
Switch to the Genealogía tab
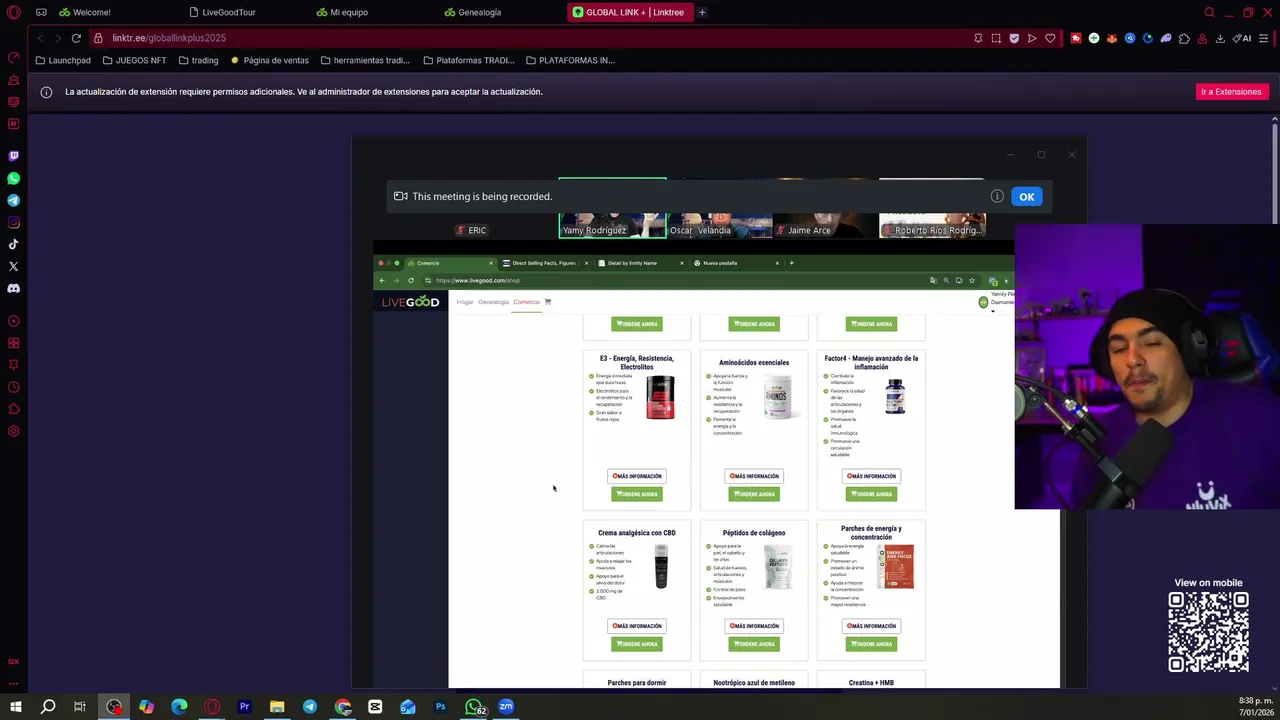tap(472, 12)
